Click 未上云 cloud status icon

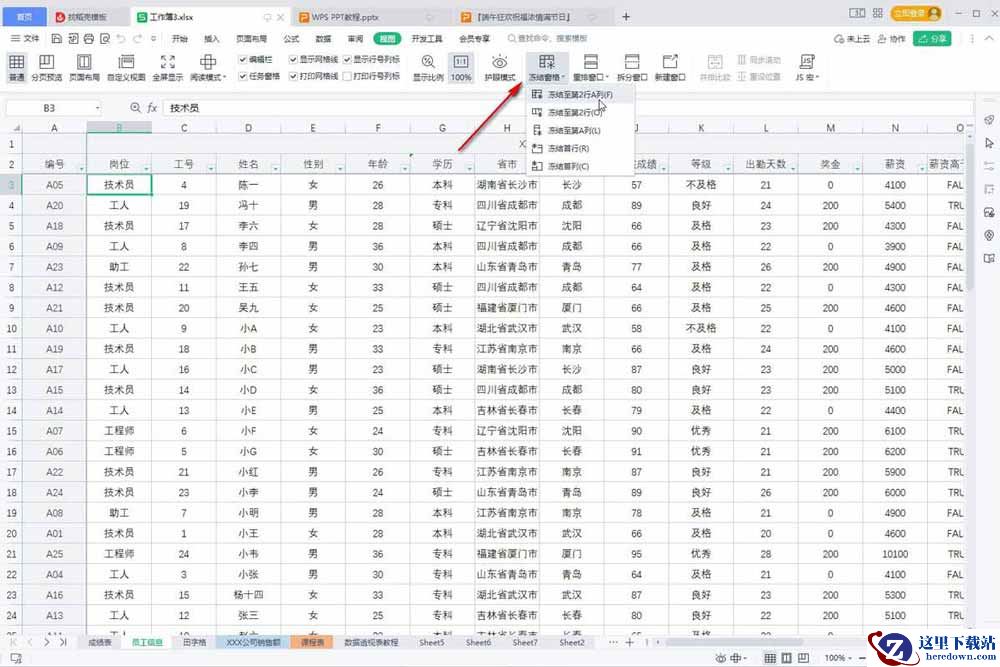pos(851,39)
